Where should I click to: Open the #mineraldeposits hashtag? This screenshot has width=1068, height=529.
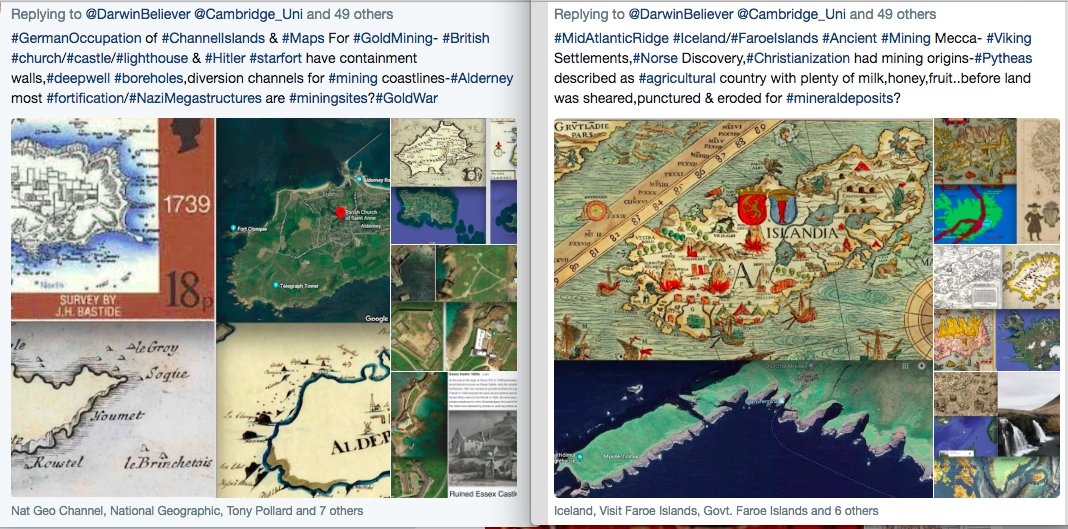839,98
